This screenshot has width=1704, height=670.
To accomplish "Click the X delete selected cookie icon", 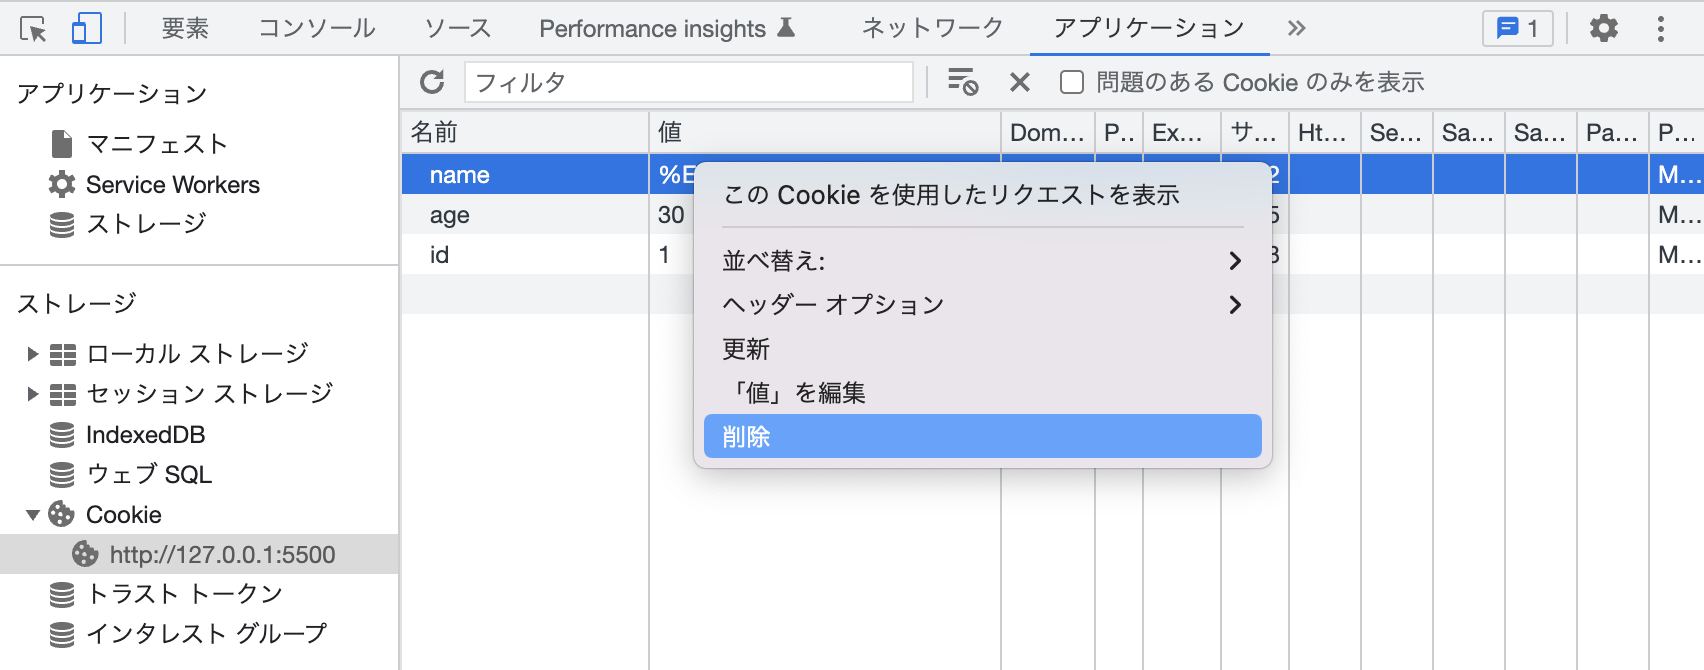I will (x=1019, y=82).
